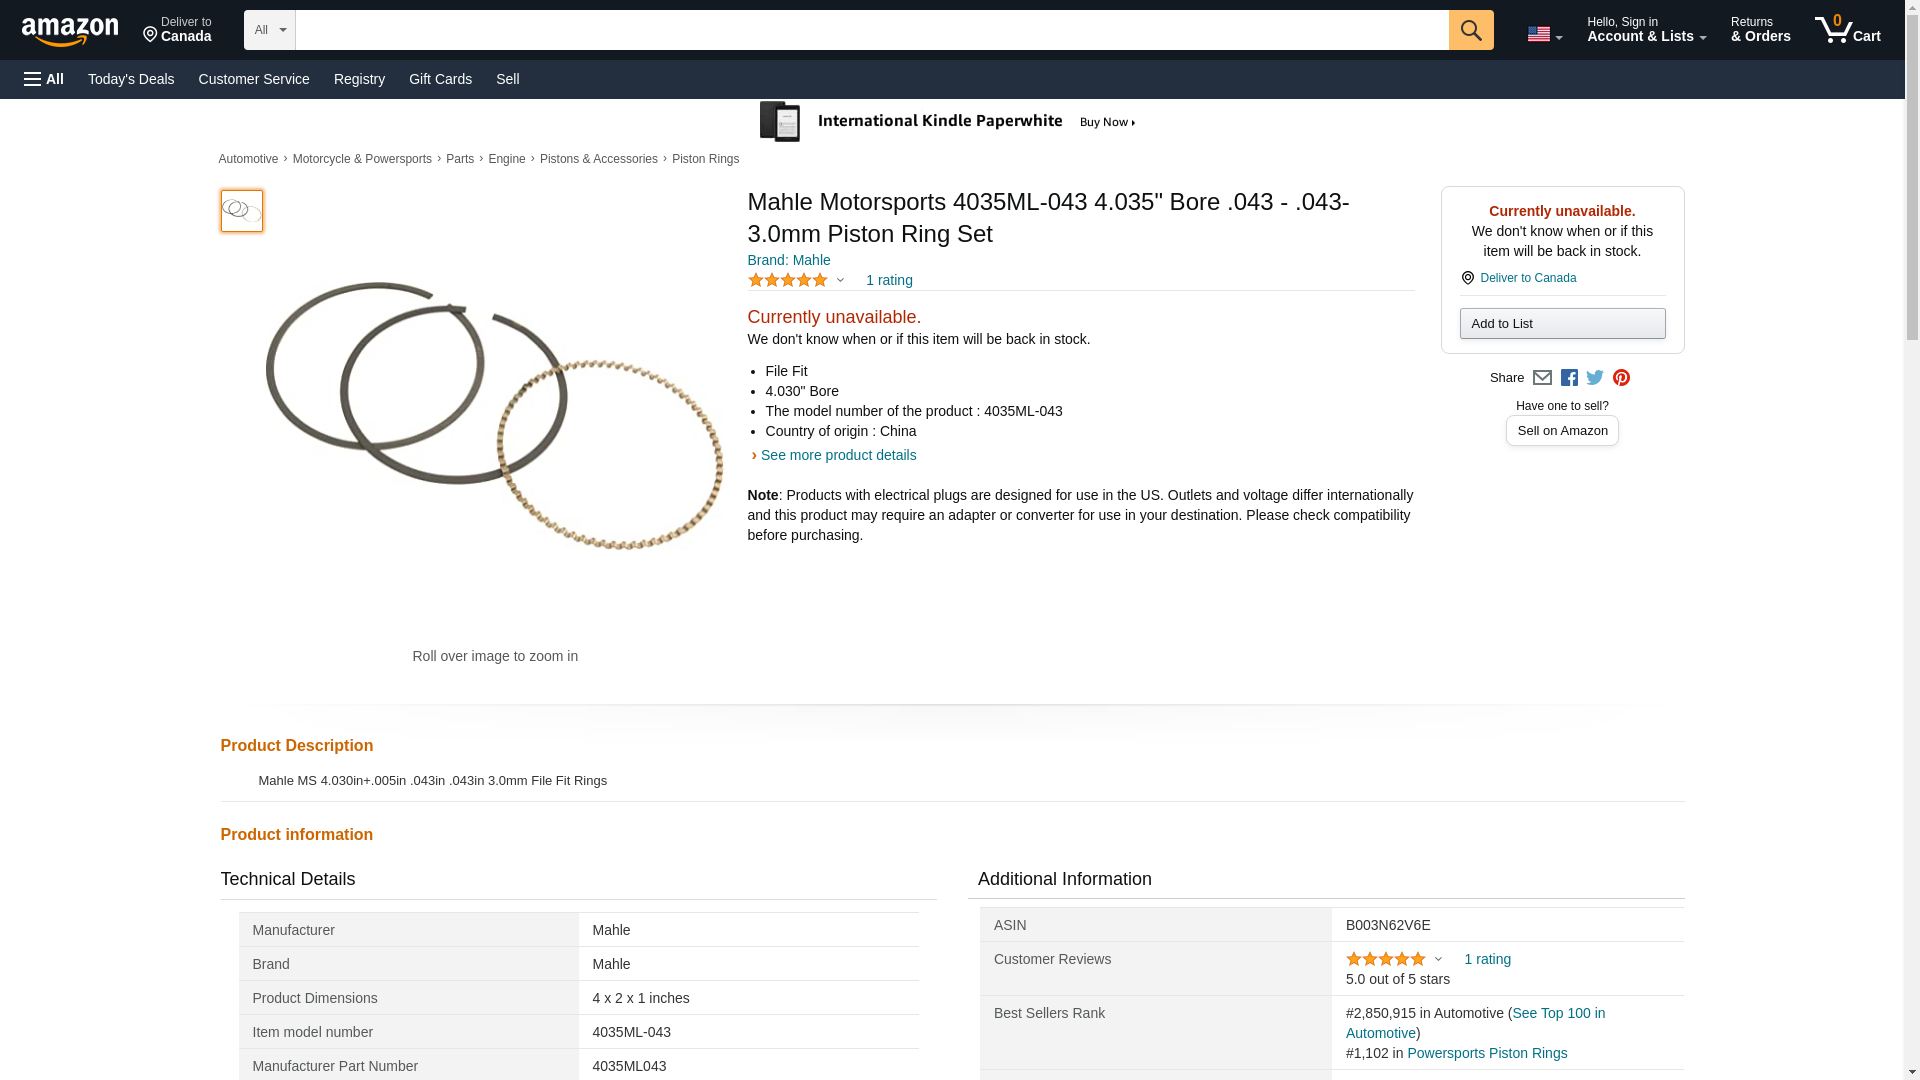The image size is (1920, 1080).
Task: Share product on Twitter
Action: point(1595,378)
